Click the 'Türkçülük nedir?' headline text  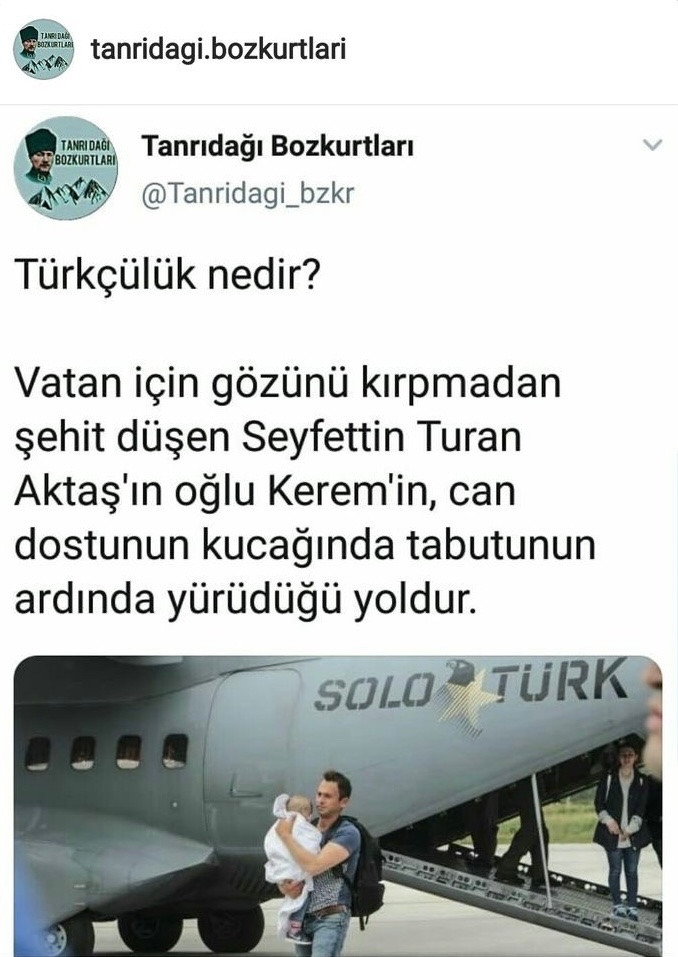167,274
